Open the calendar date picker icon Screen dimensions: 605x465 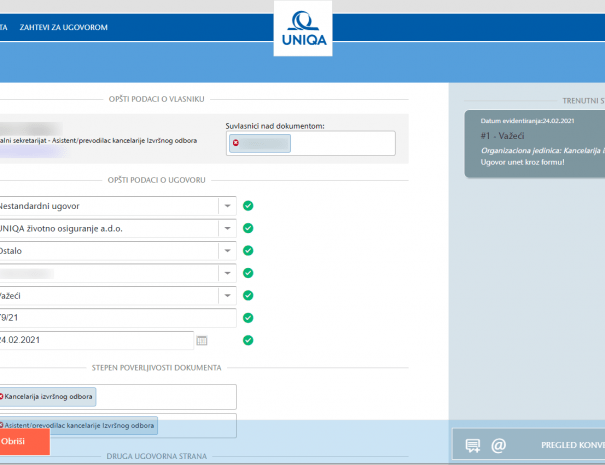coord(202,340)
